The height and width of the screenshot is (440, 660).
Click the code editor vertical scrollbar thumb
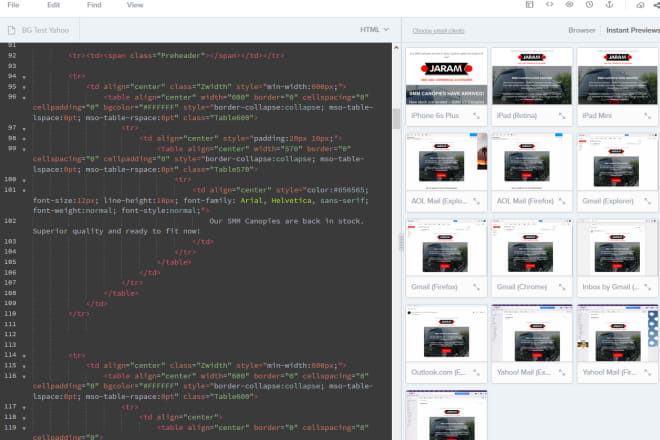pos(396,119)
